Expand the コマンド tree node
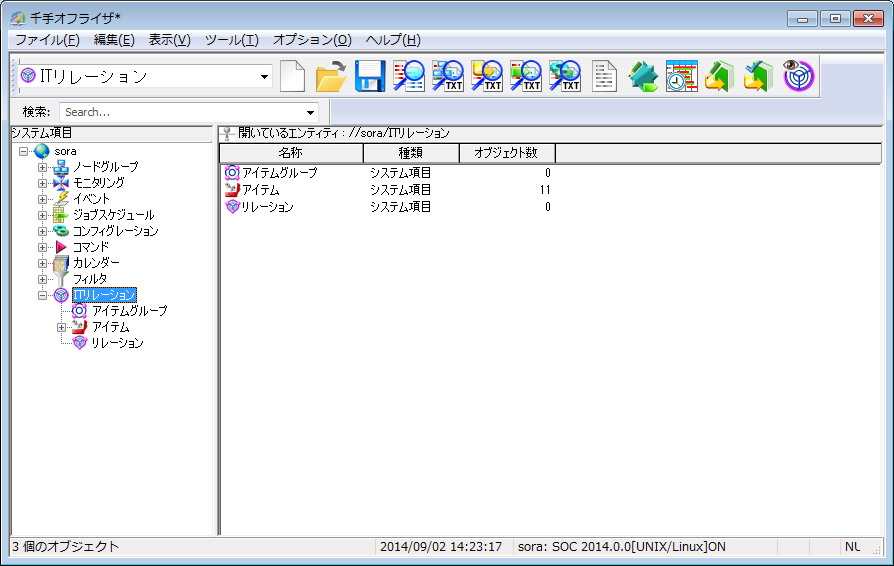Viewport: 894px width, 566px height. point(42,247)
